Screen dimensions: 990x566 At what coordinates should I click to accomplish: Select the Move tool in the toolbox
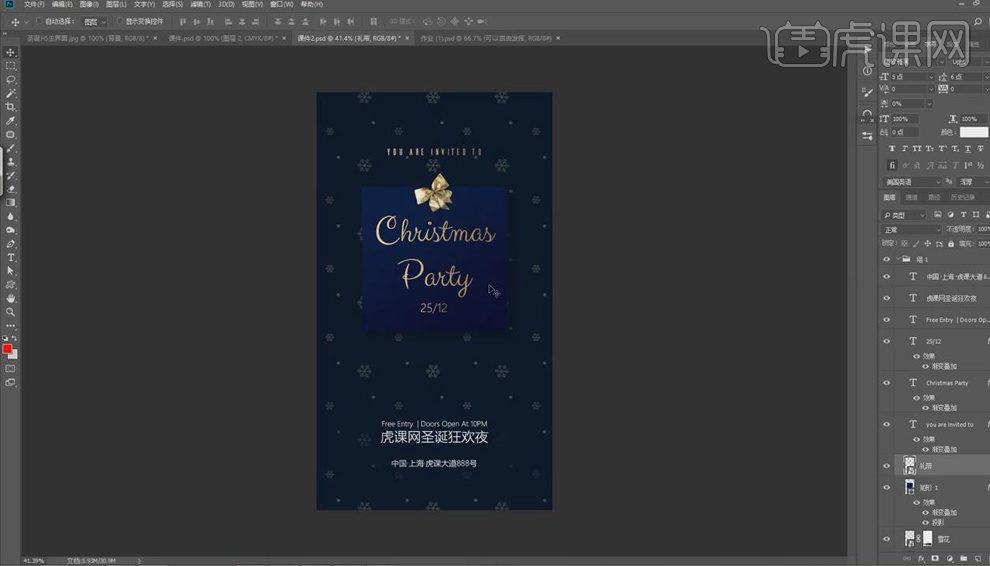pyautogui.click(x=11, y=52)
